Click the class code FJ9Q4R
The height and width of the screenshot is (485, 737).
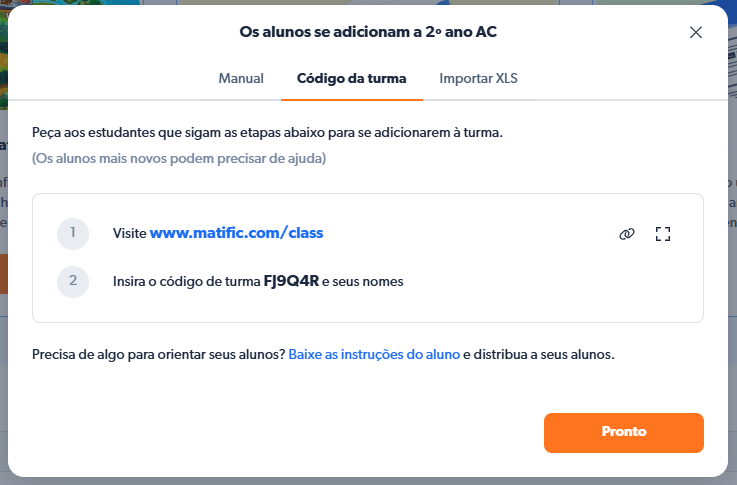291,282
